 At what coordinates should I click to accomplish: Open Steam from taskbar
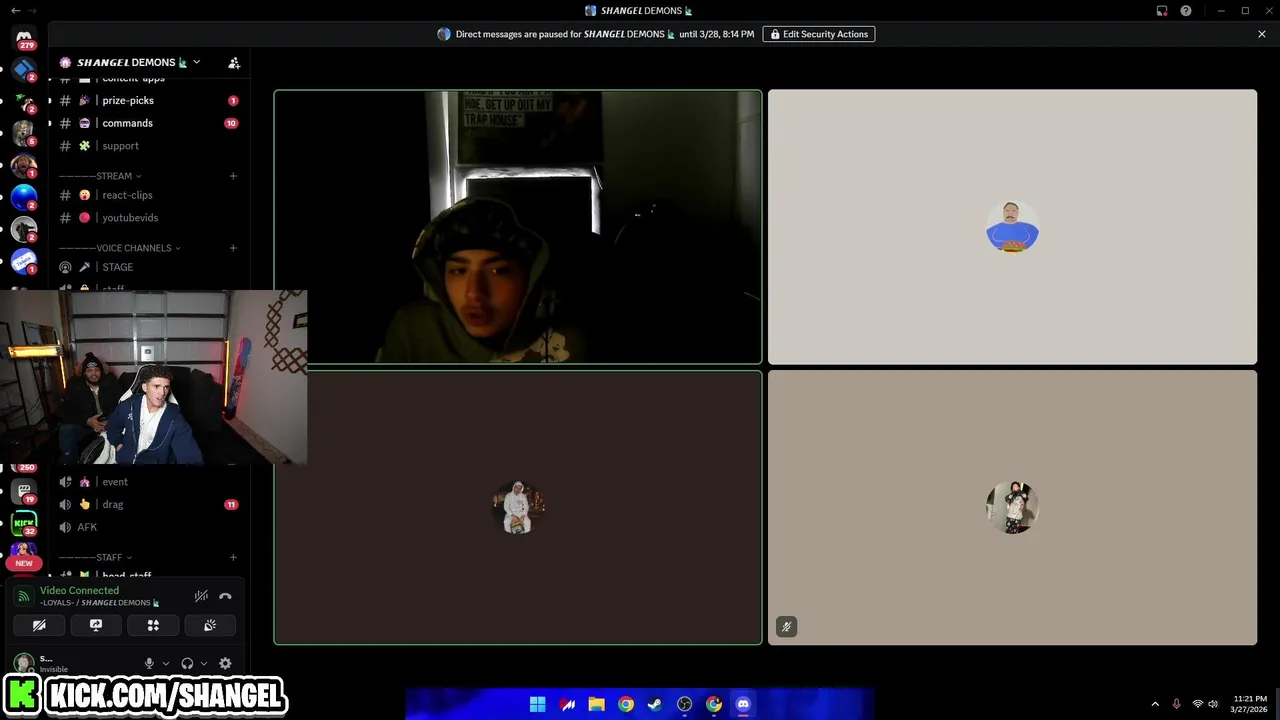pos(655,704)
